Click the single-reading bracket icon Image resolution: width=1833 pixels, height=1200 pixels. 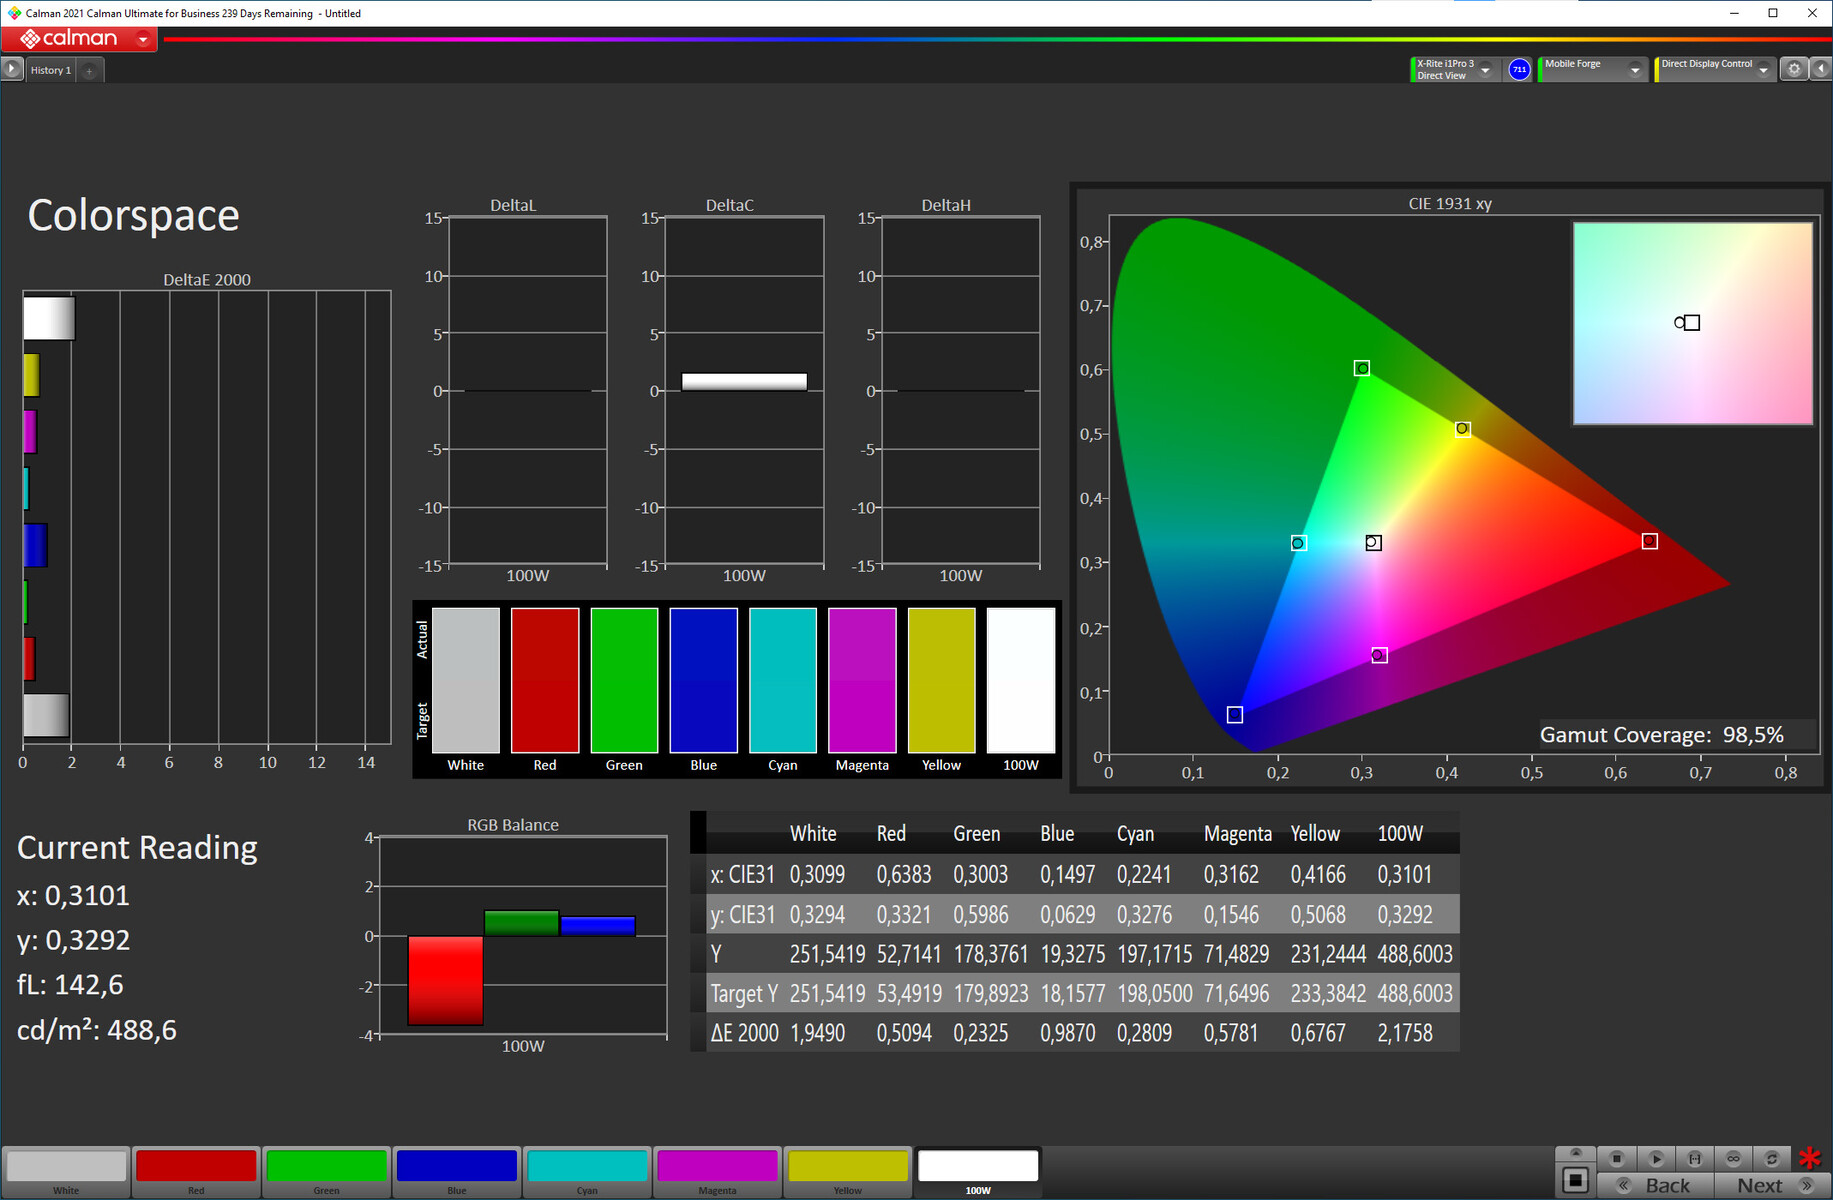click(x=1695, y=1158)
